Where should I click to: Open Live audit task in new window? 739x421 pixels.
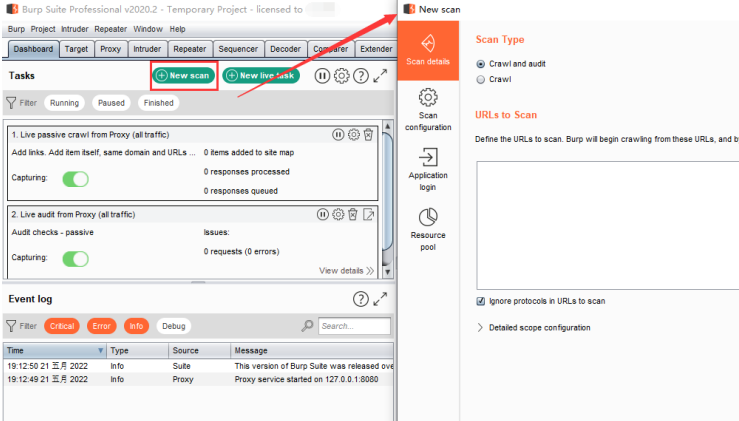click(369, 215)
